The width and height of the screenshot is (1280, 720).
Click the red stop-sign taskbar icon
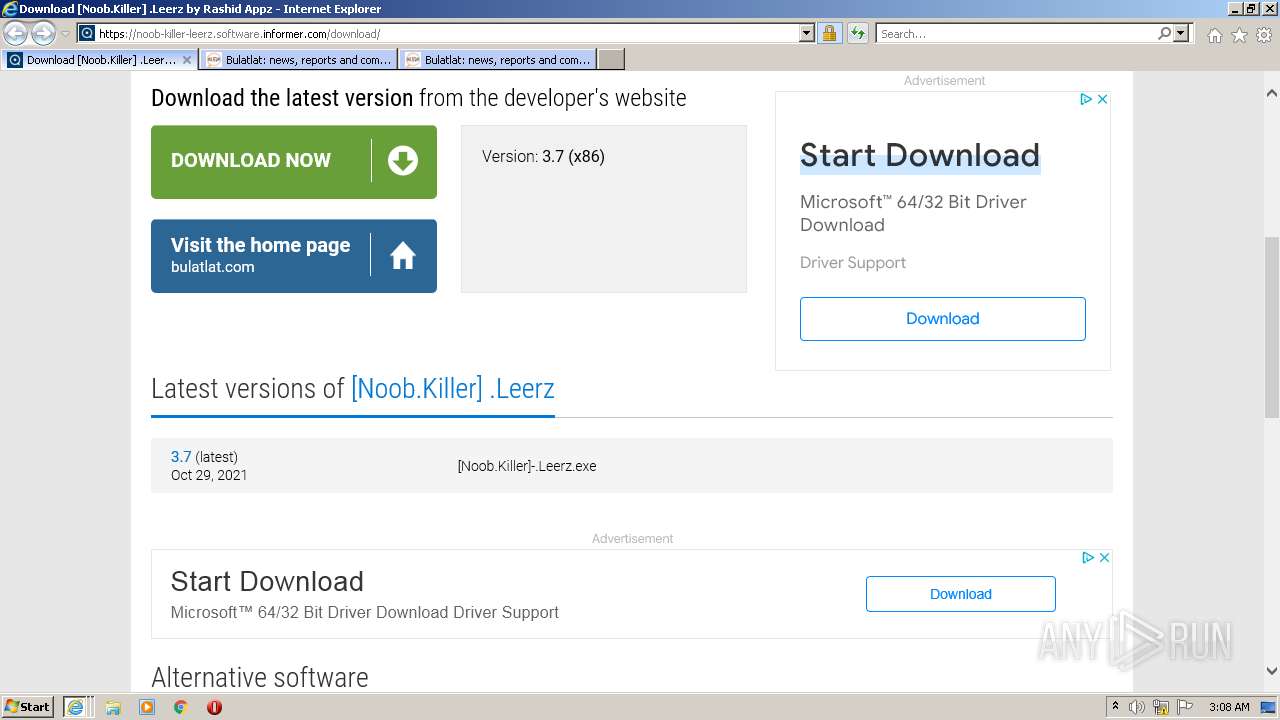point(214,707)
